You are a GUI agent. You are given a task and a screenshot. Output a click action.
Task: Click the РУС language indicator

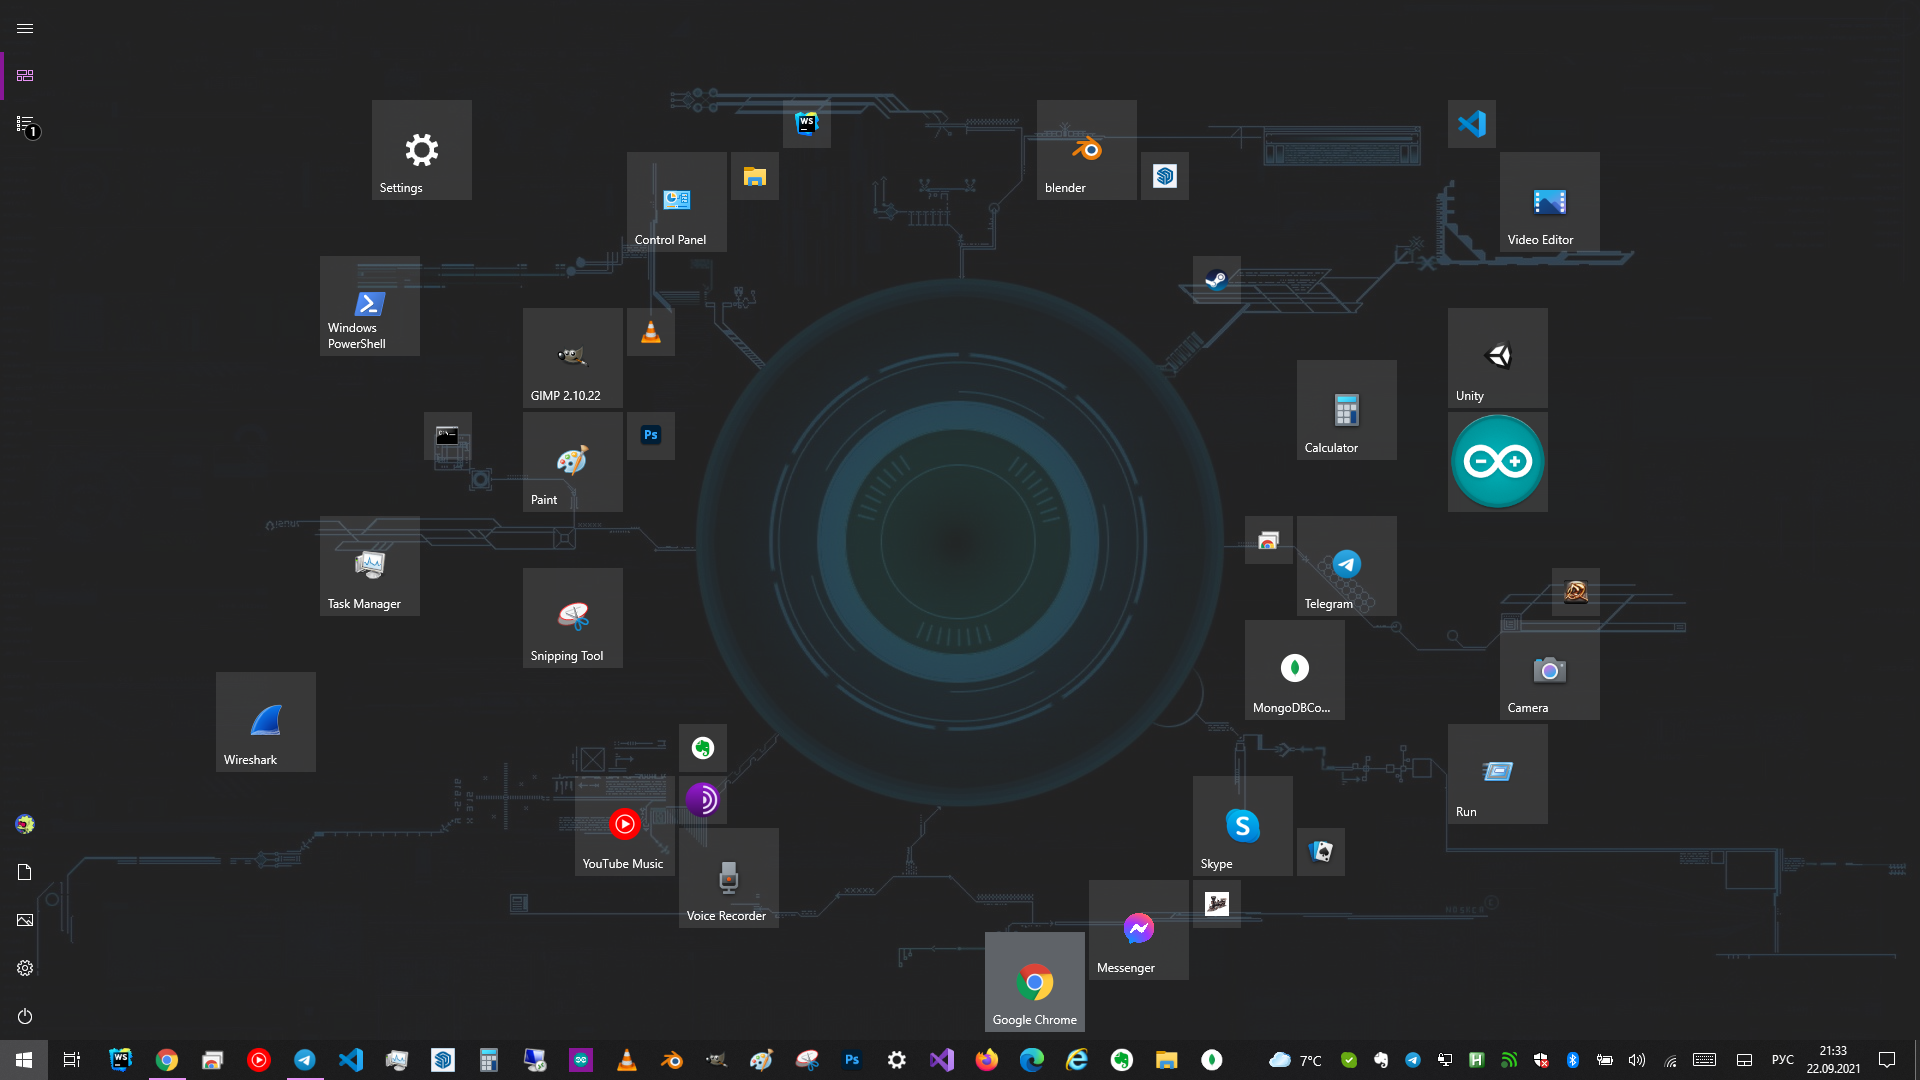pos(1782,1060)
